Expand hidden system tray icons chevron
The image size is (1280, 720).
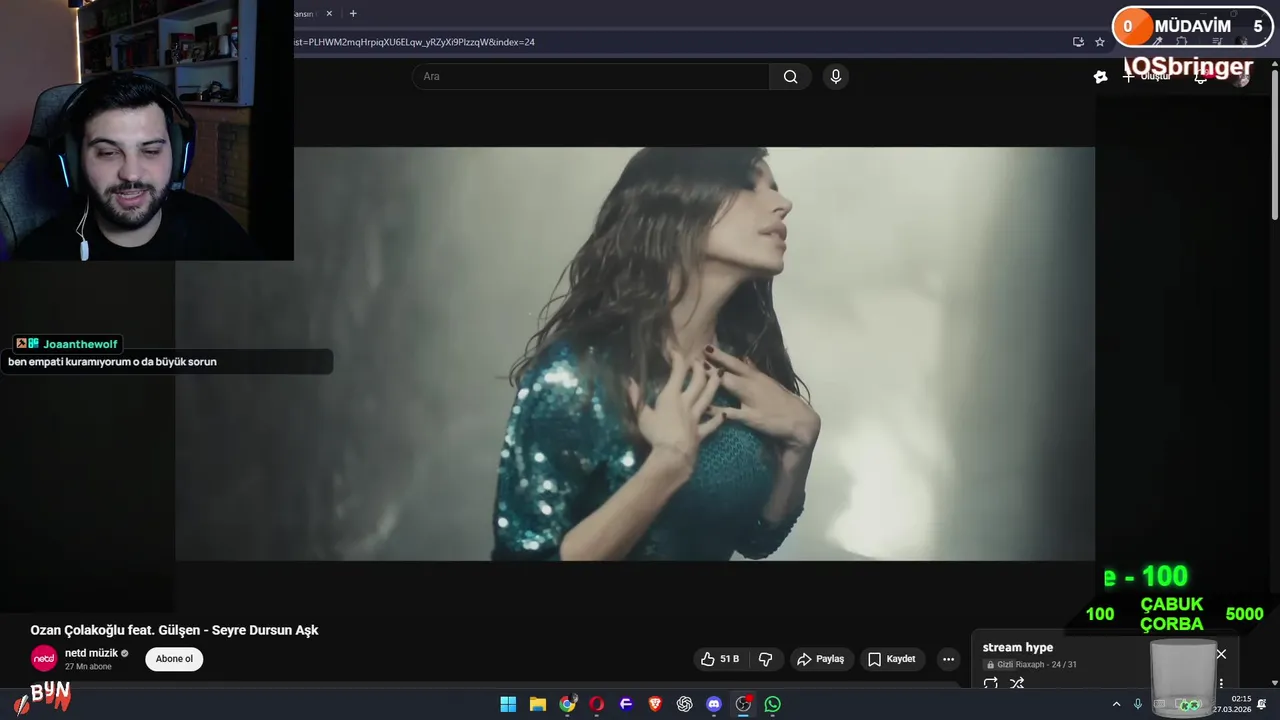pyautogui.click(x=1116, y=704)
